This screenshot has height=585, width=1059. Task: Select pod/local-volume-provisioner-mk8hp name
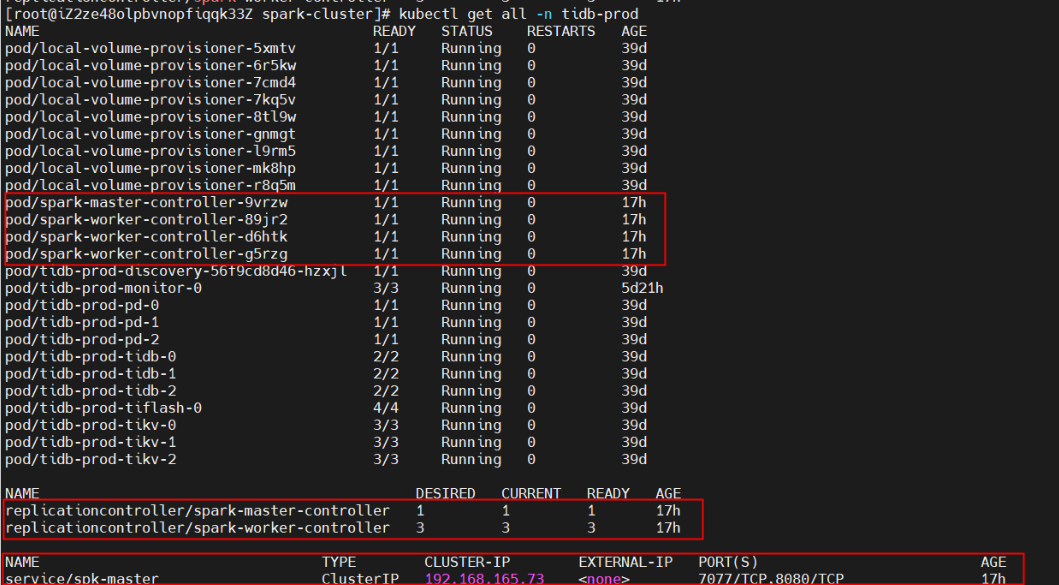(151, 168)
